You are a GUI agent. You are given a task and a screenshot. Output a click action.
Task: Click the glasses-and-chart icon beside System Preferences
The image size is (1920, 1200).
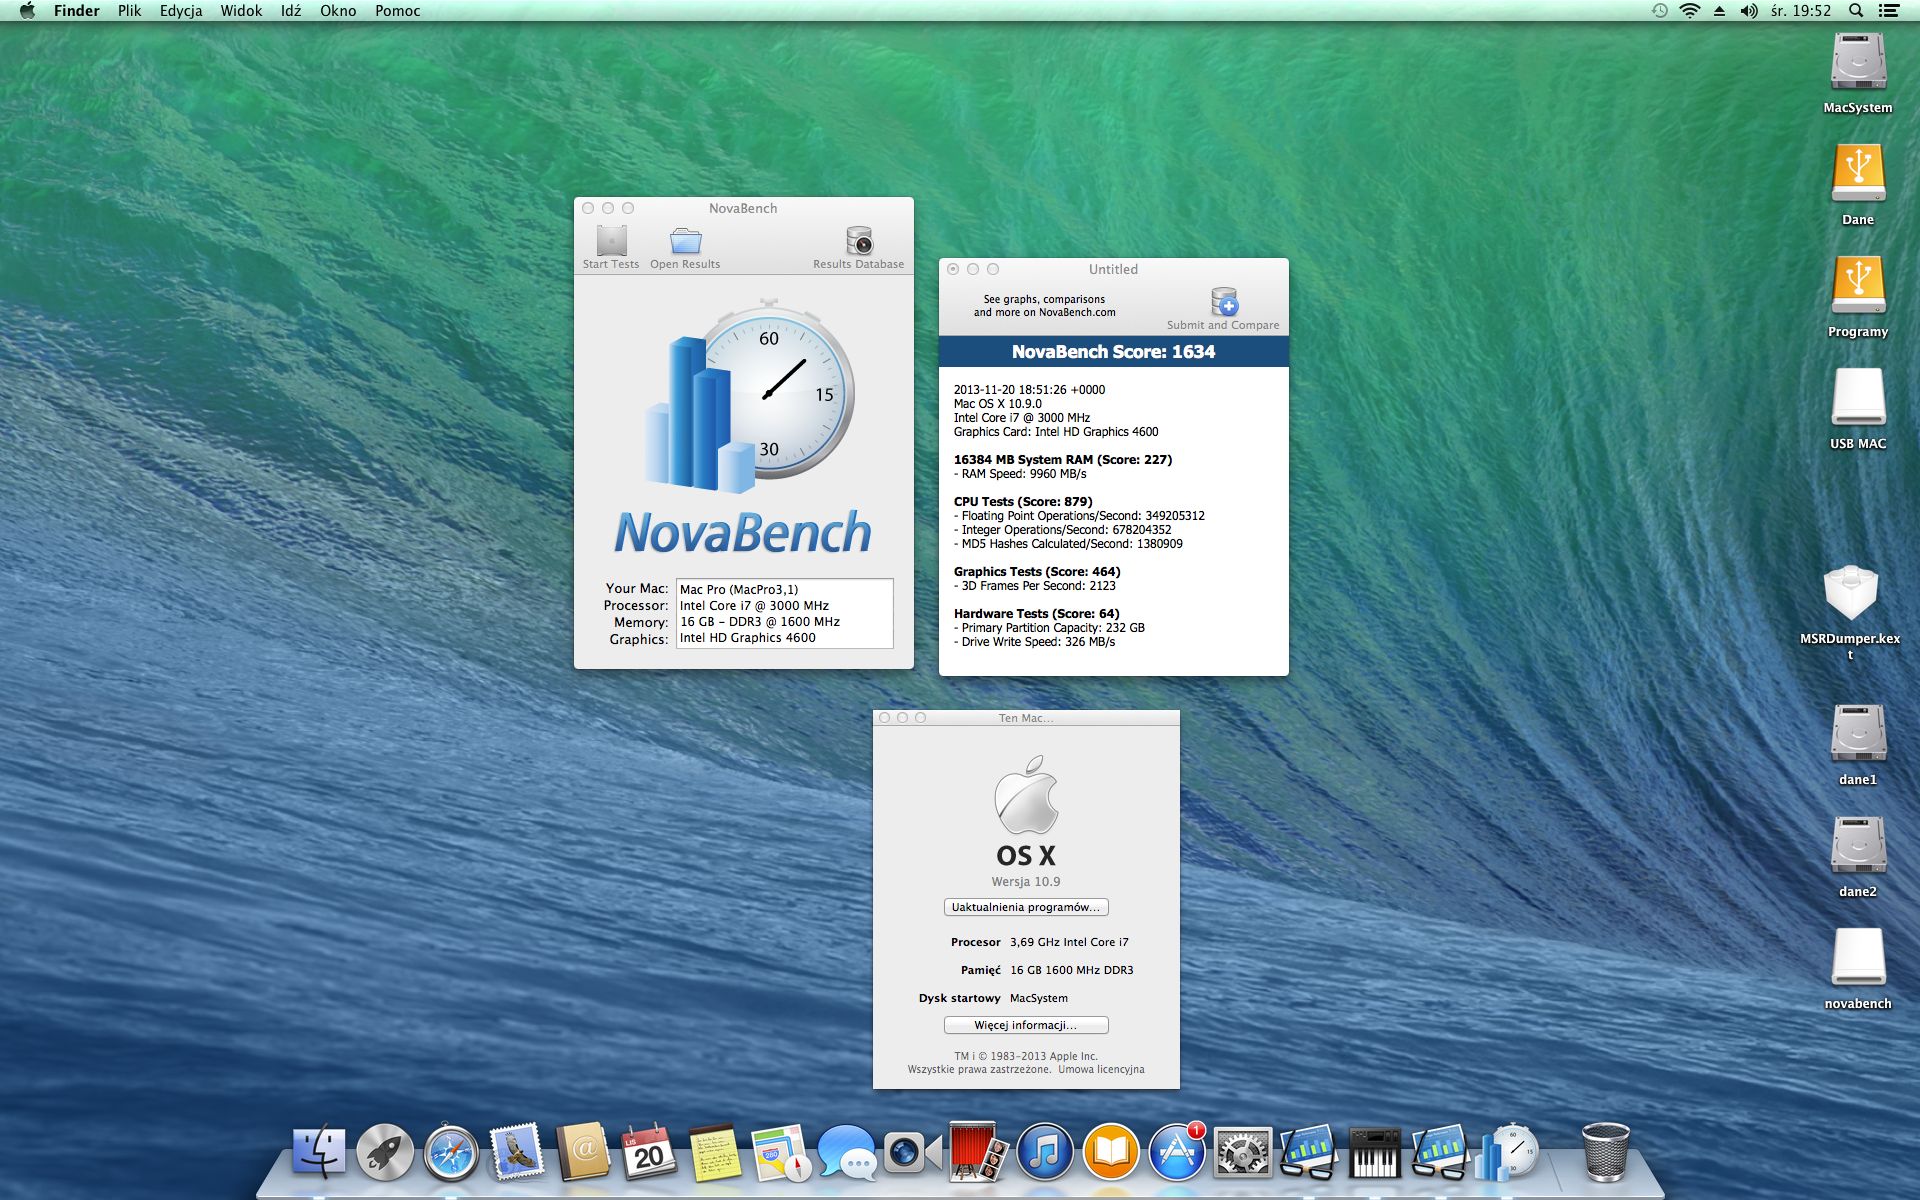coord(1309,1153)
